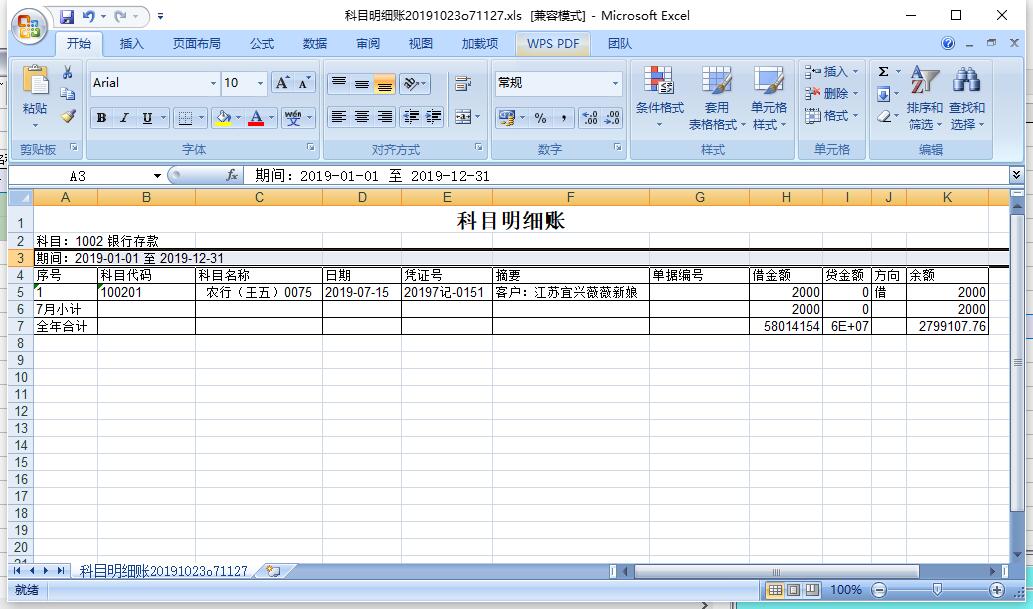Screen dimensions: 1033x609
Task: Click the AutoSum sigma icon
Action: 883,72
